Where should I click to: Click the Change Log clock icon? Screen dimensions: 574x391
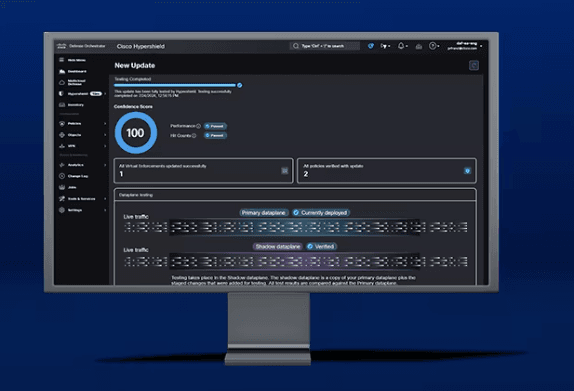pos(62,176)
